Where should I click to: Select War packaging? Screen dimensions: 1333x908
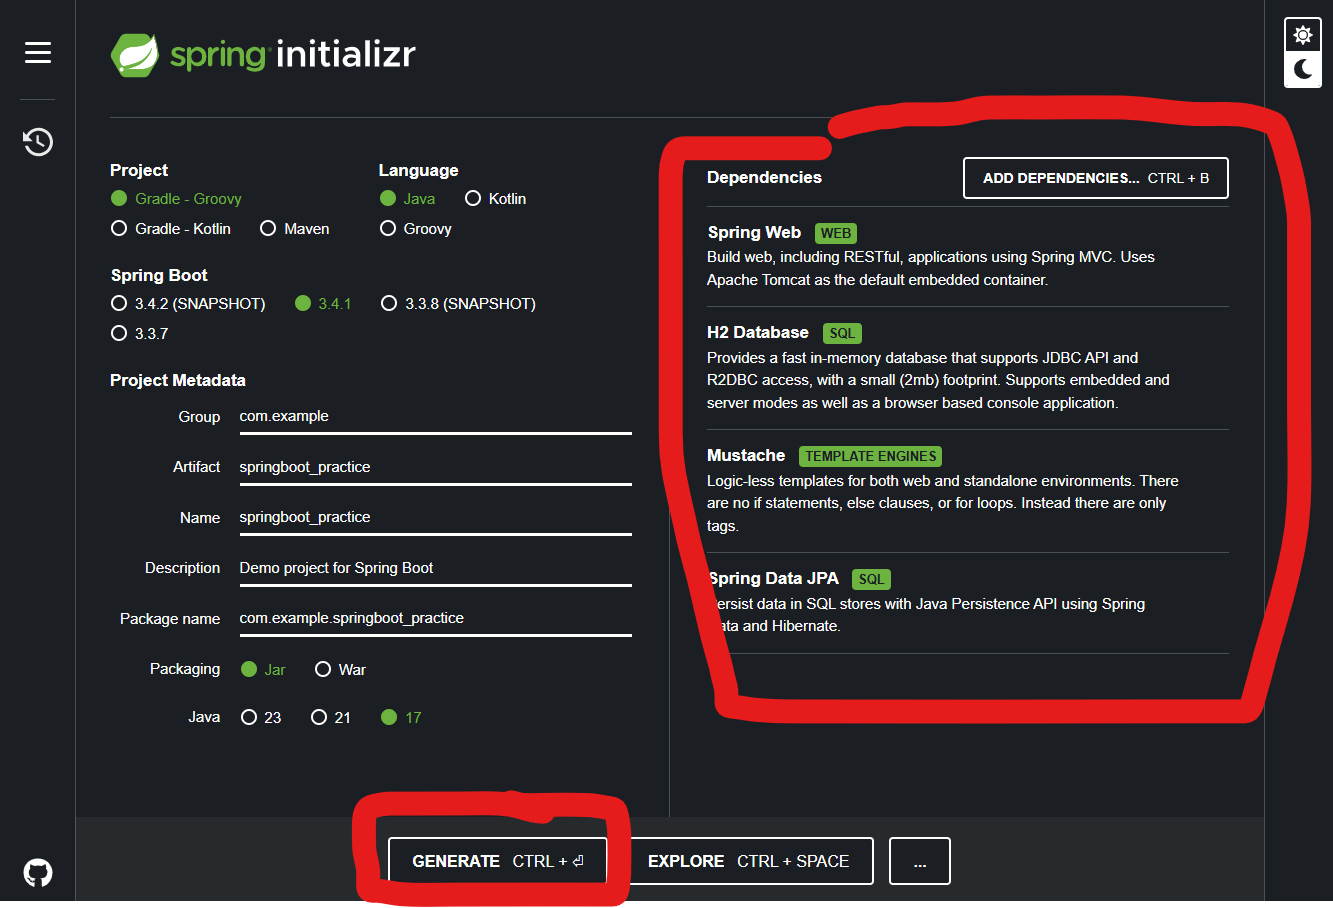pos(340,670)
